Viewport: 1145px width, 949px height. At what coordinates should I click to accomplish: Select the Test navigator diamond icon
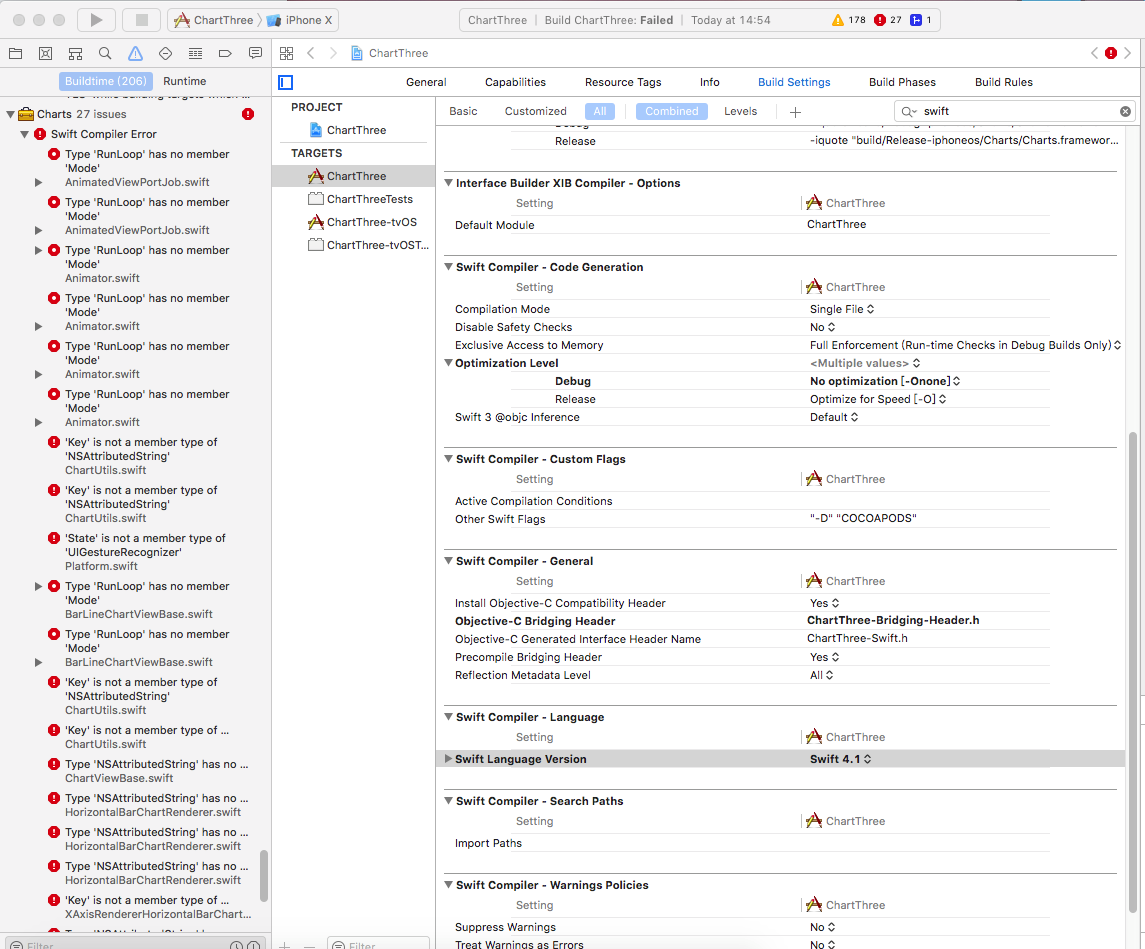[x=166, y=53]
